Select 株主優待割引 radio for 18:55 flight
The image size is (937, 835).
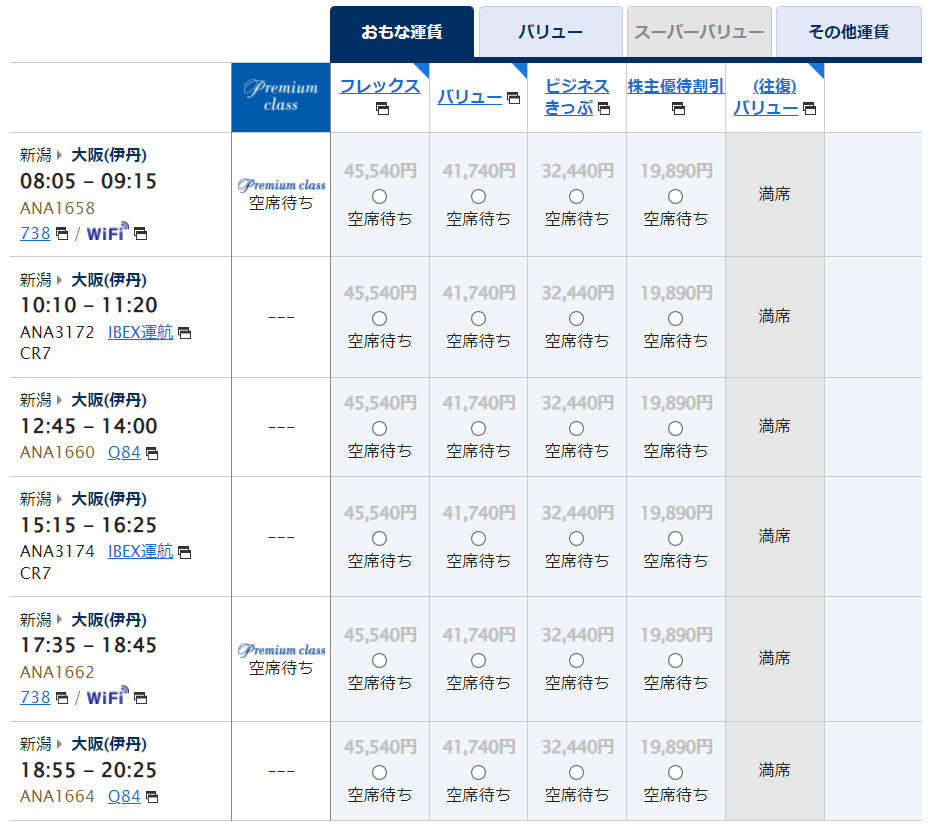click(676, 773)
